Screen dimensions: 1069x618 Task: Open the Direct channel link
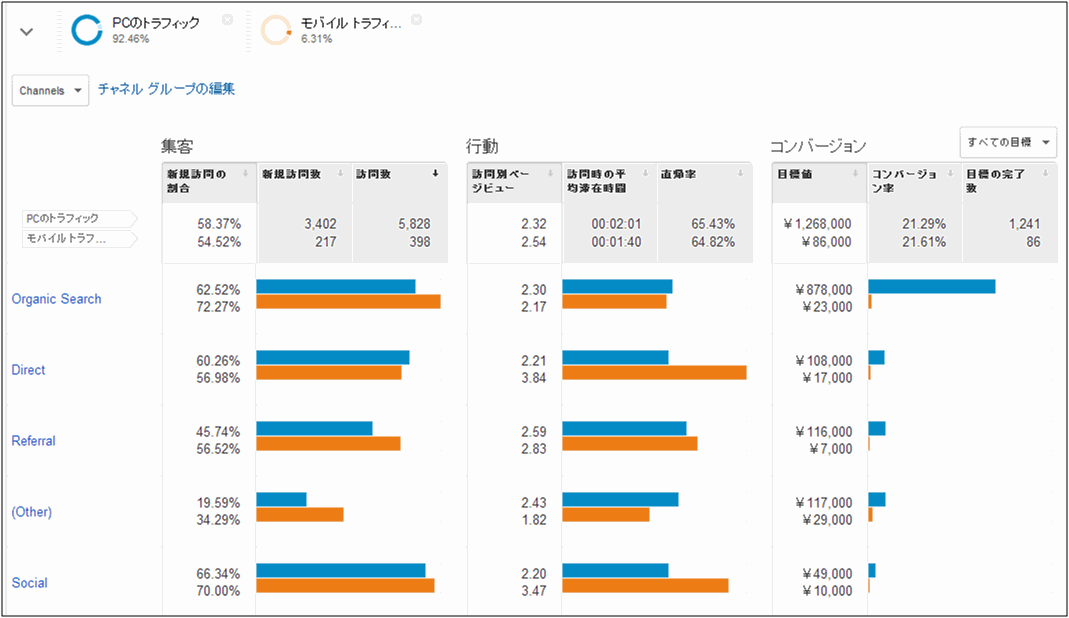(28, 370)
